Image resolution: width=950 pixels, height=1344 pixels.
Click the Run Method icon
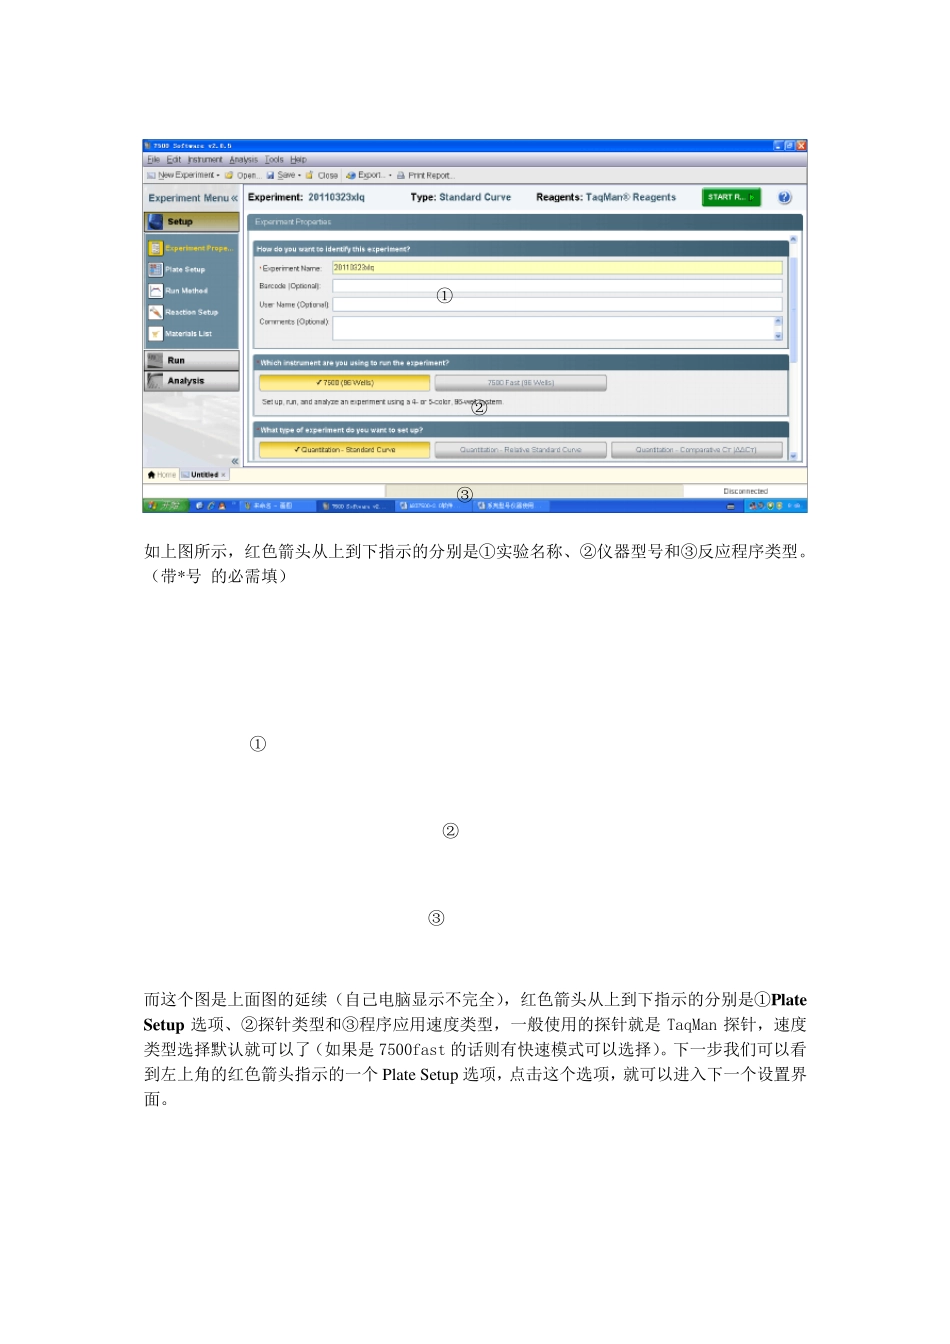click(155, 291)
